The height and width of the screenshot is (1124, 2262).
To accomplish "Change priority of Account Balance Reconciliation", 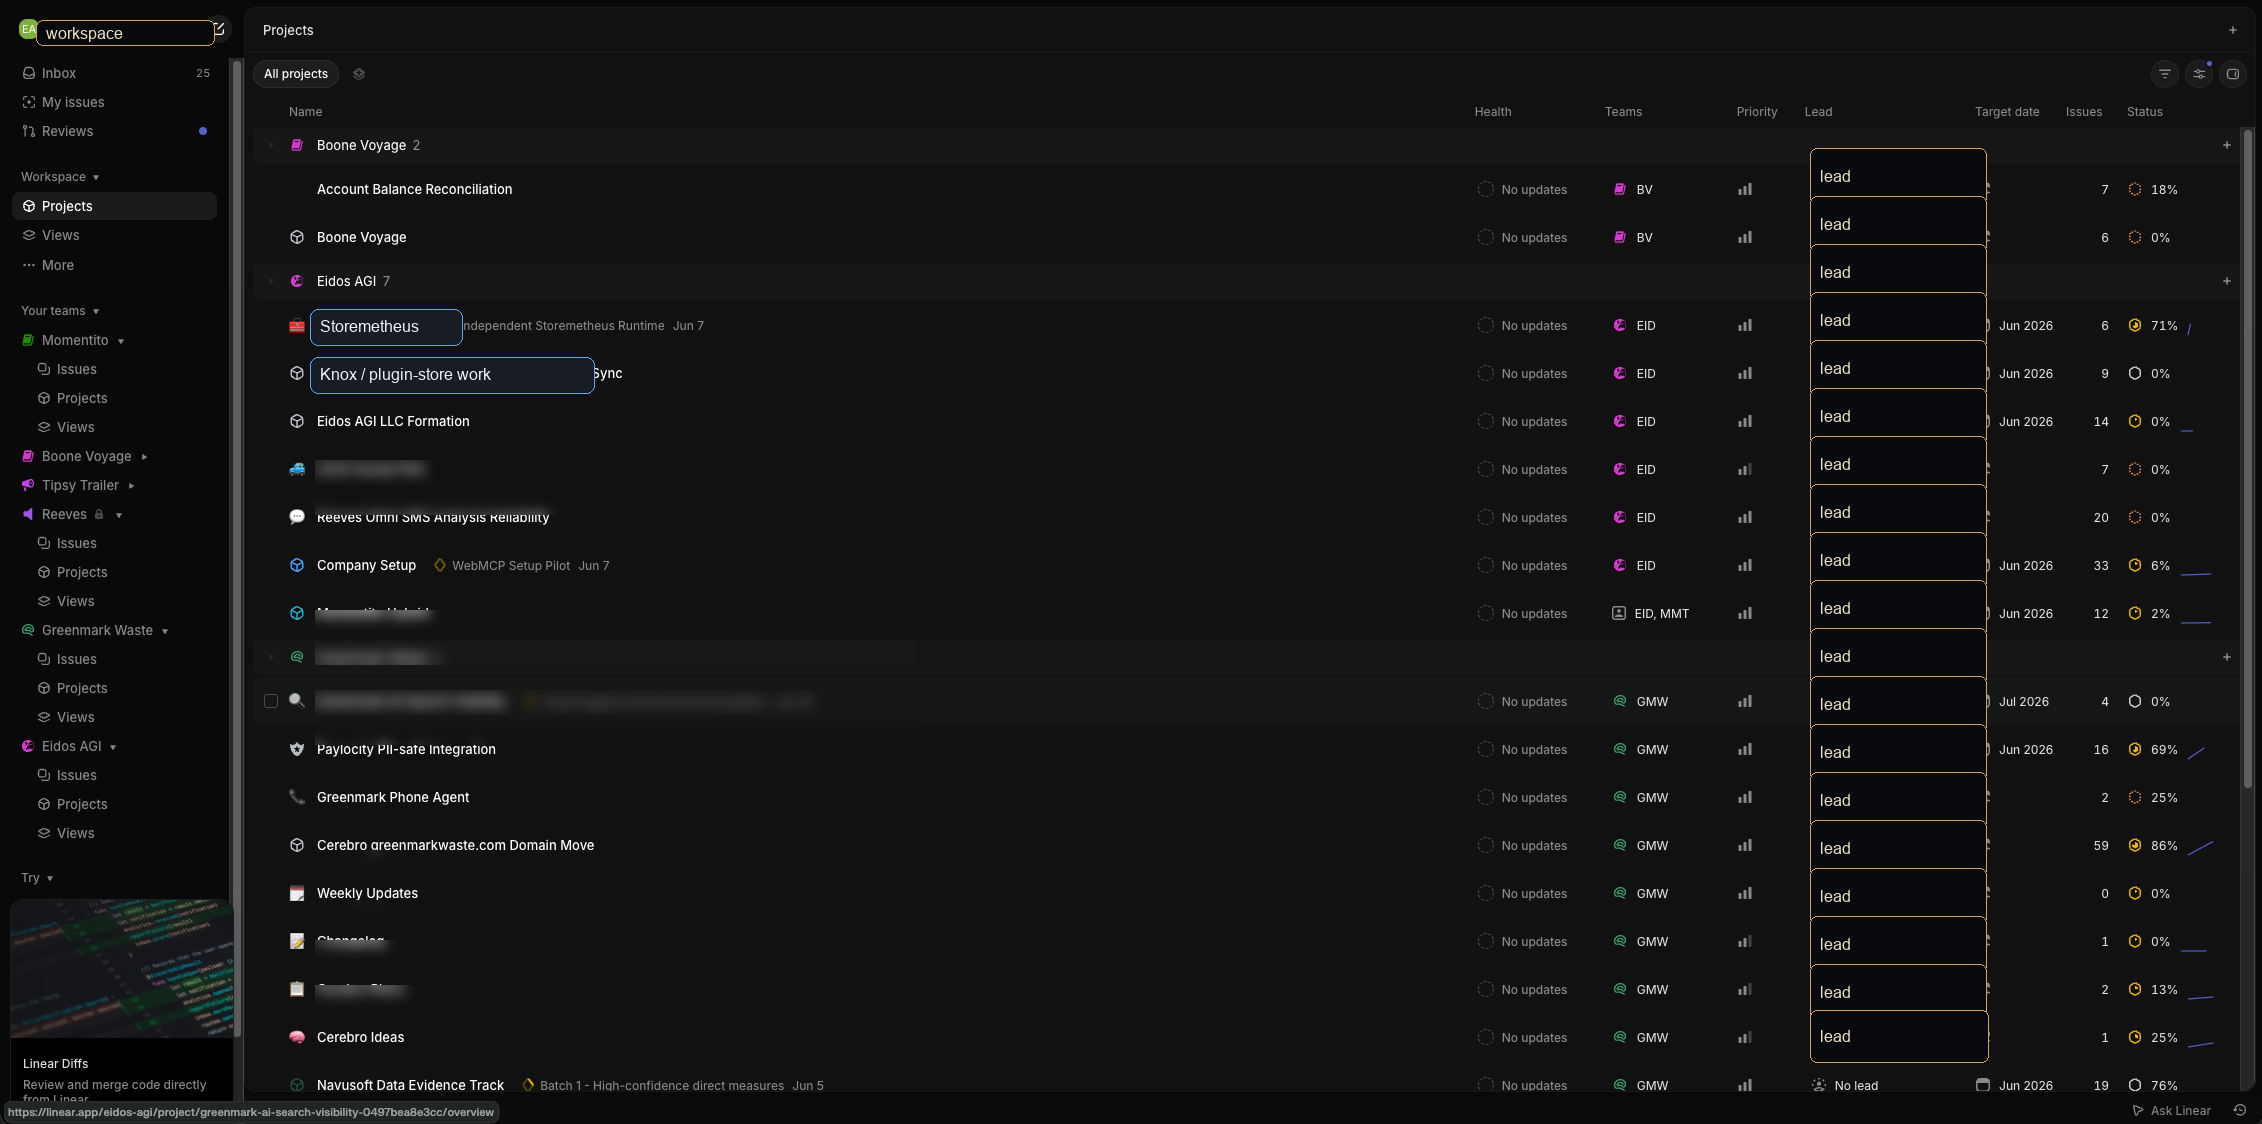I will click(x=1745, y=189).
